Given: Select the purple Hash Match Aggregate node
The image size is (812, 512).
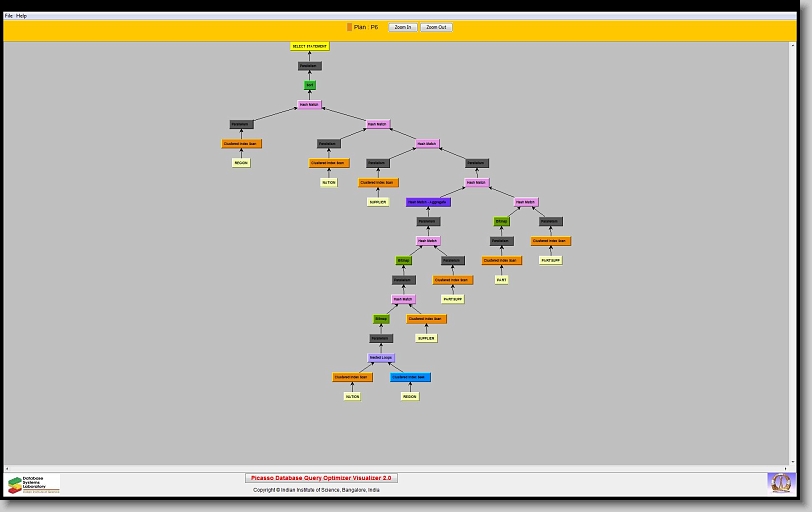Looking at the screenshot, I should (428, 202).
